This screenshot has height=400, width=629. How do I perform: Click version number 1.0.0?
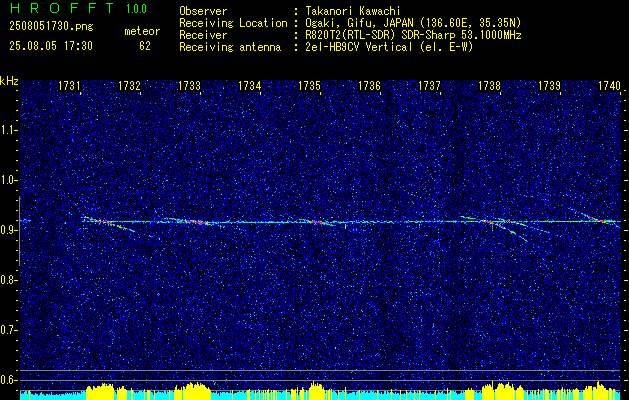pyautogui.click(x=136, y=8)
